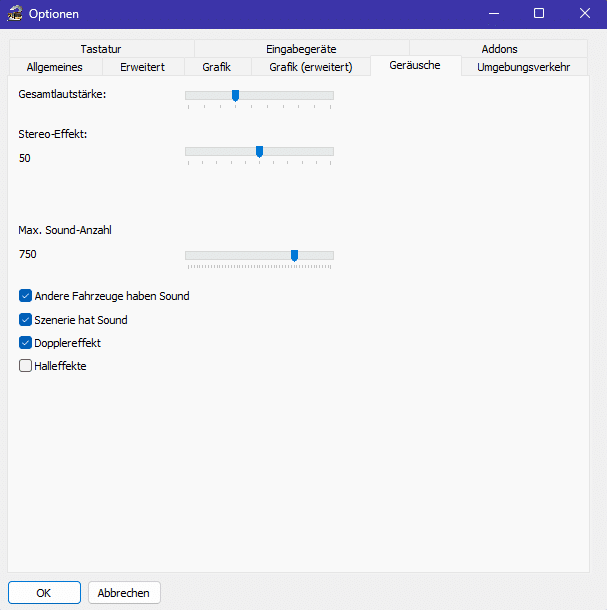Click the Optionen app icon in title bar

pyautogui.click(x=15, y=14)
